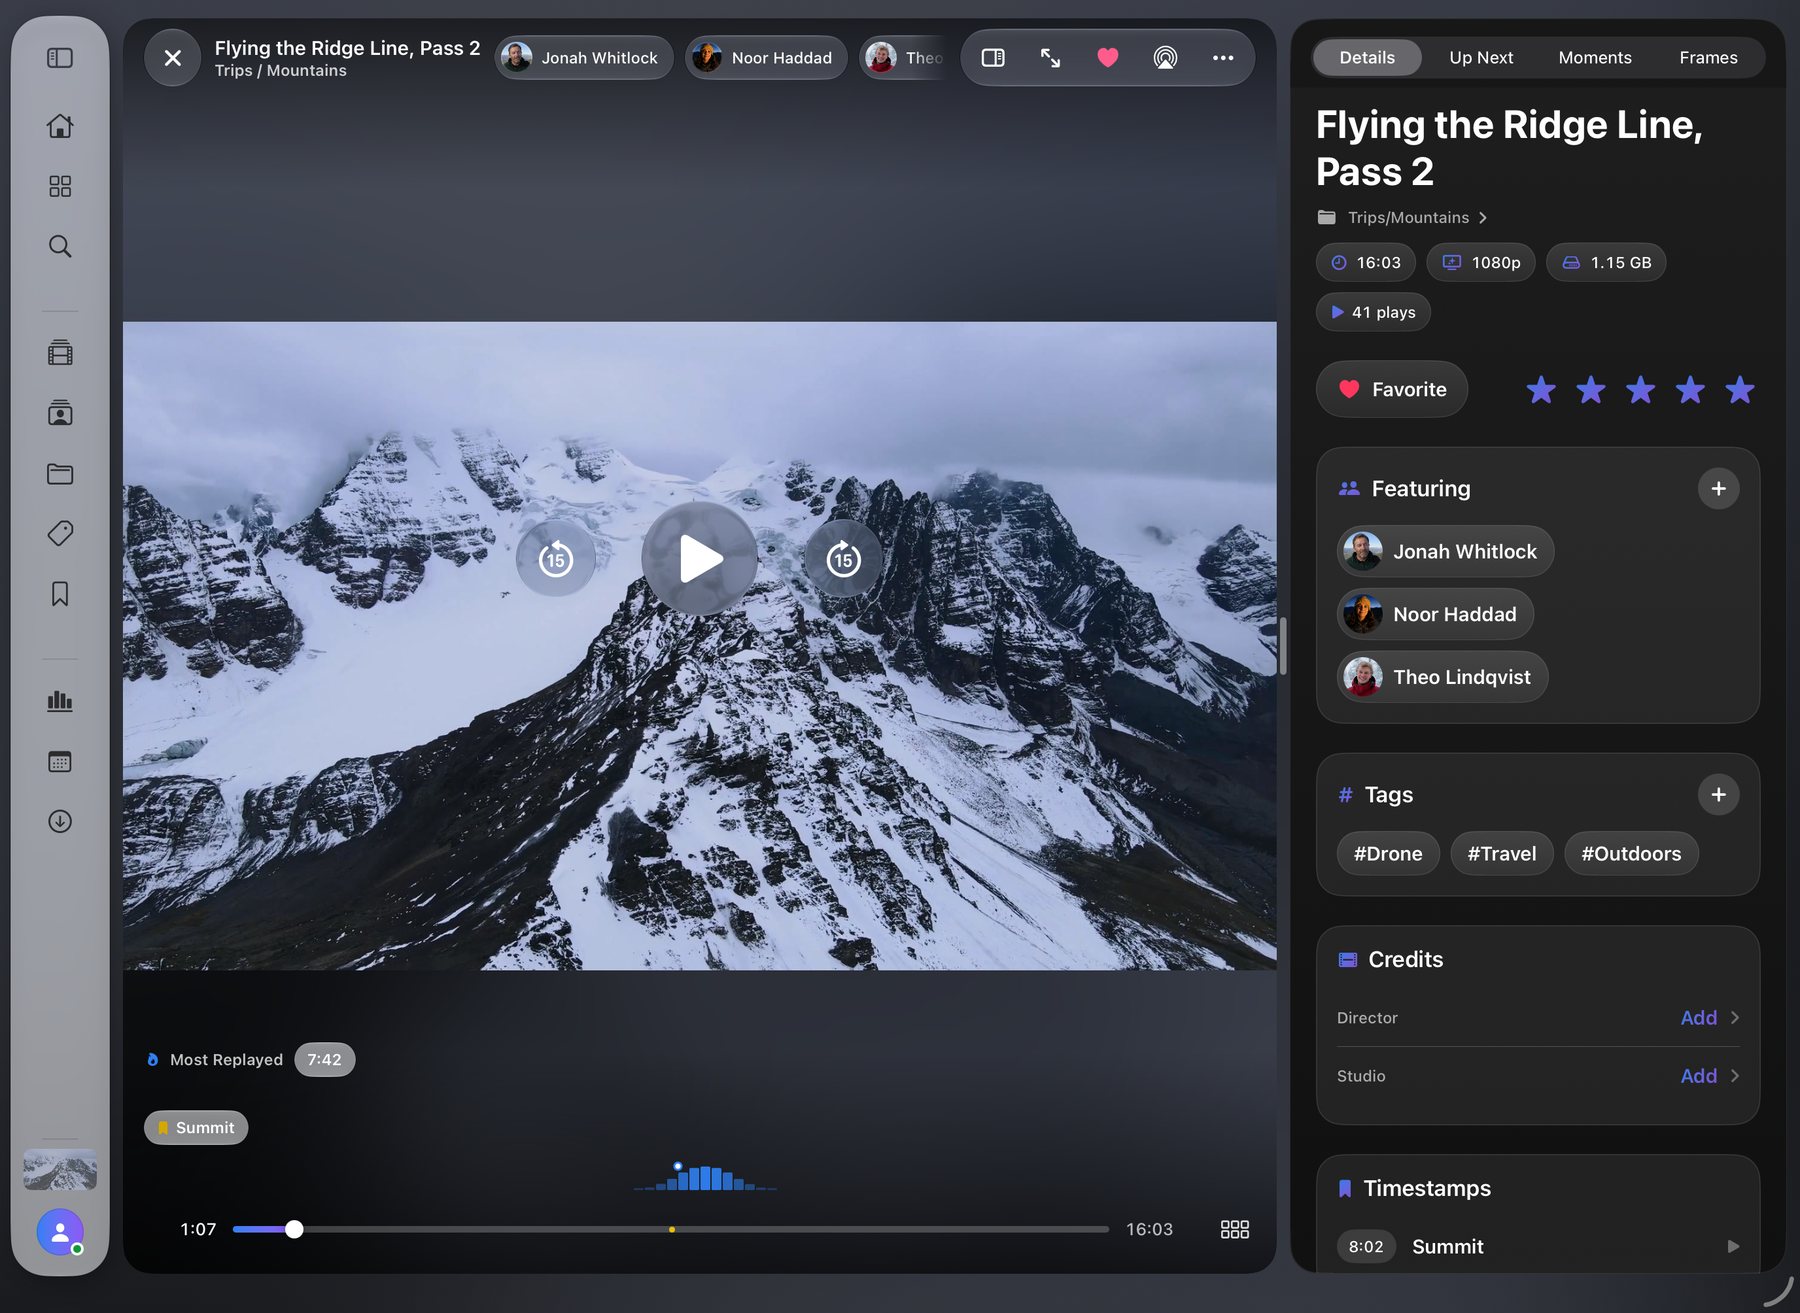This screenshot has height=1313, width=1800.
Task: Open the chapters grid at the timeline's right end
Action: pos(1235,1229)
